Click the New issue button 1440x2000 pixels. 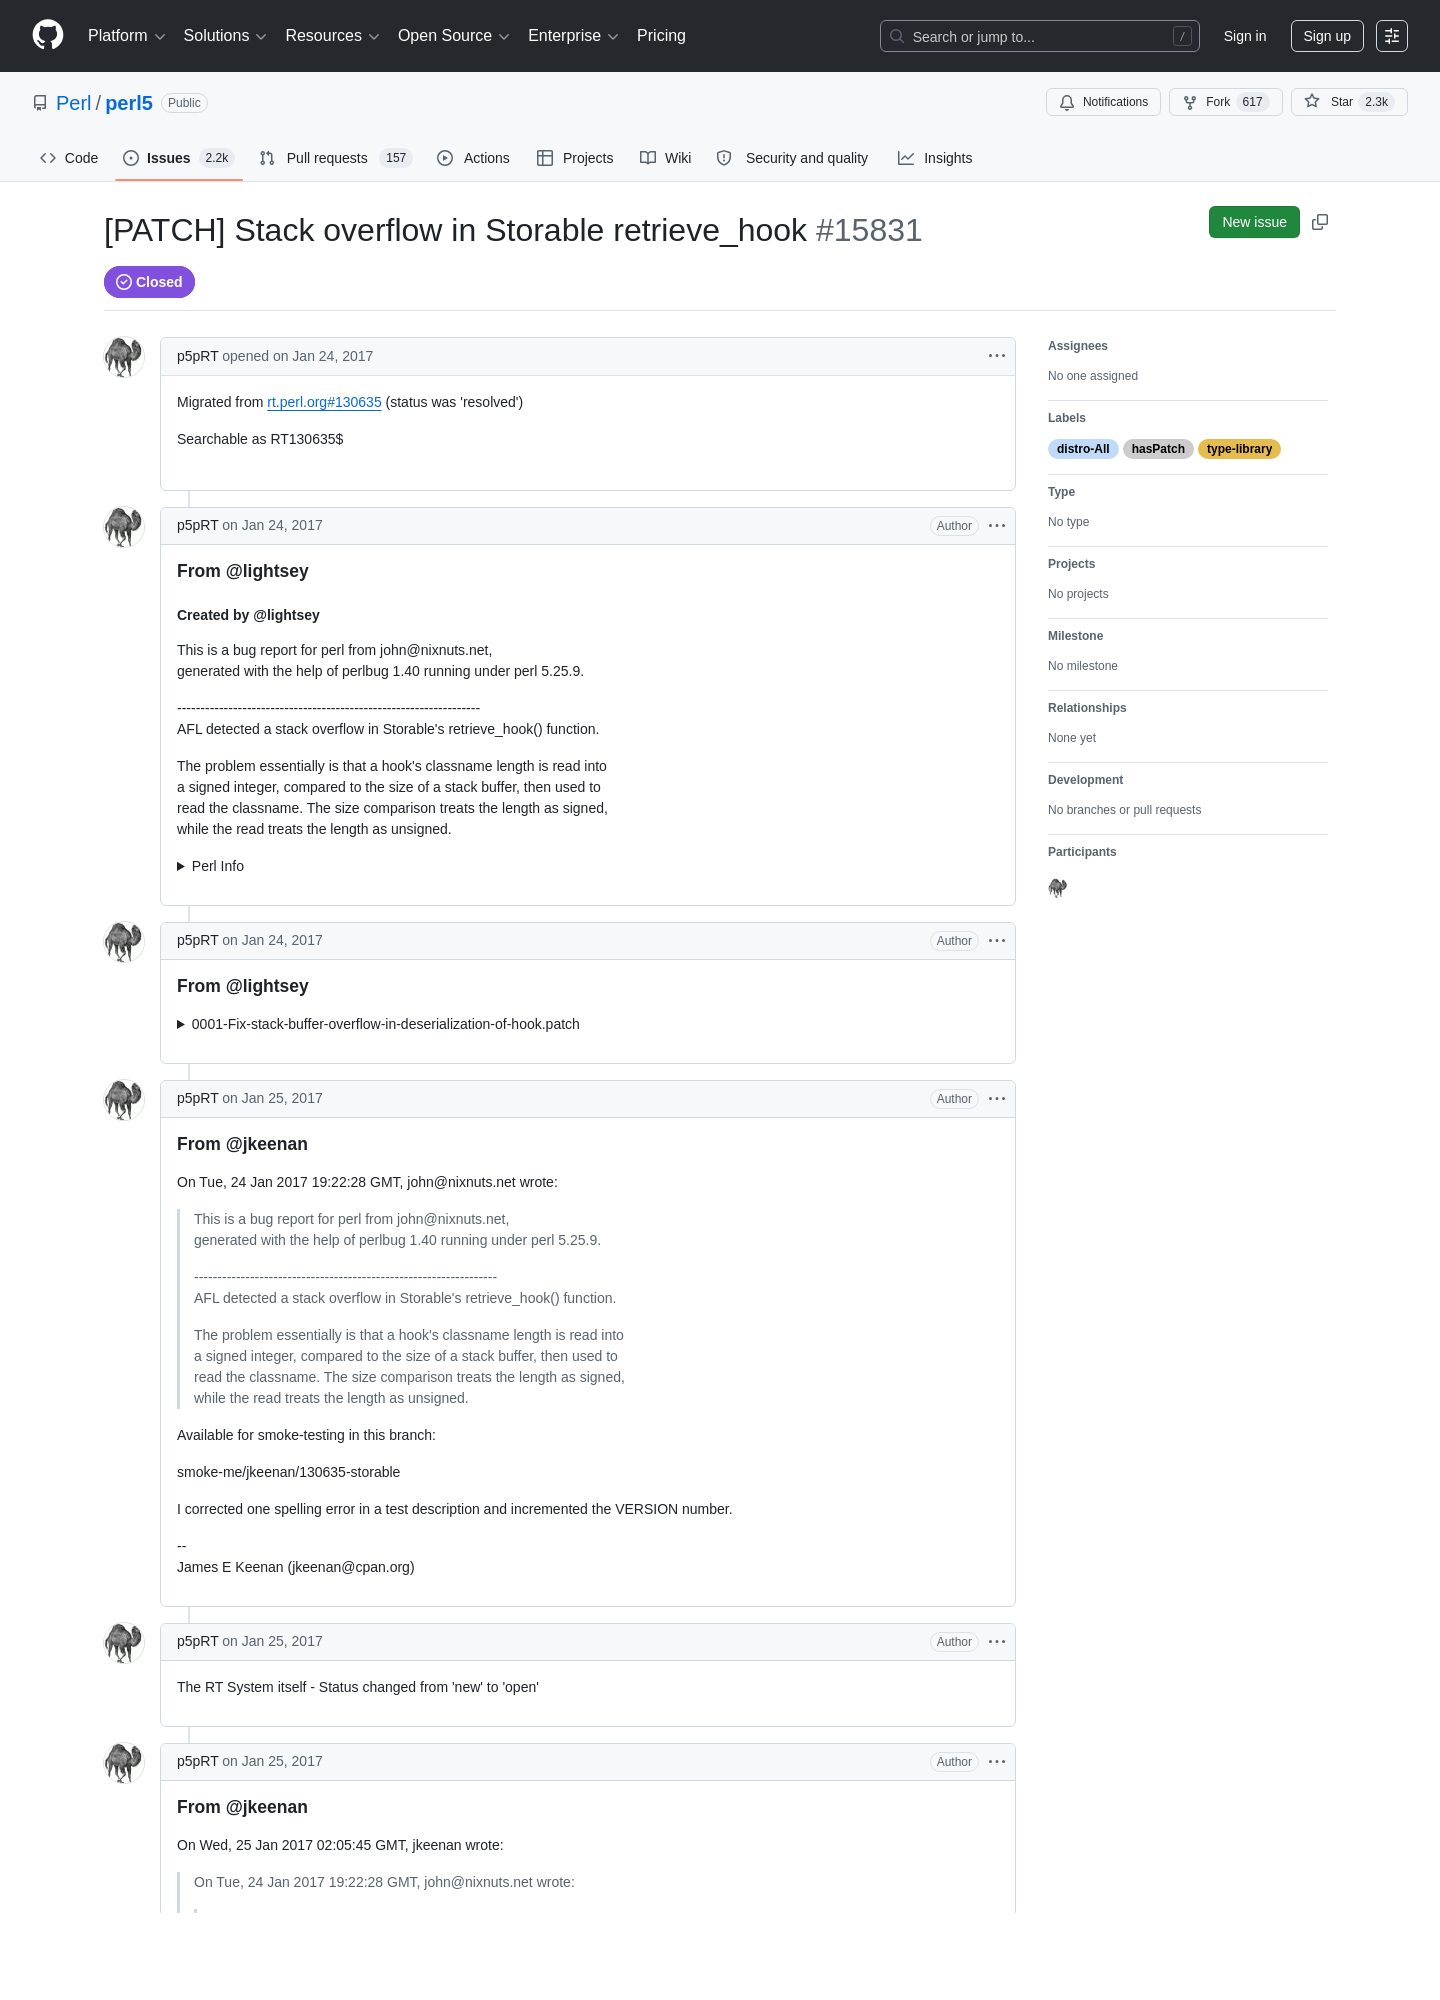tap(1254, 222)
